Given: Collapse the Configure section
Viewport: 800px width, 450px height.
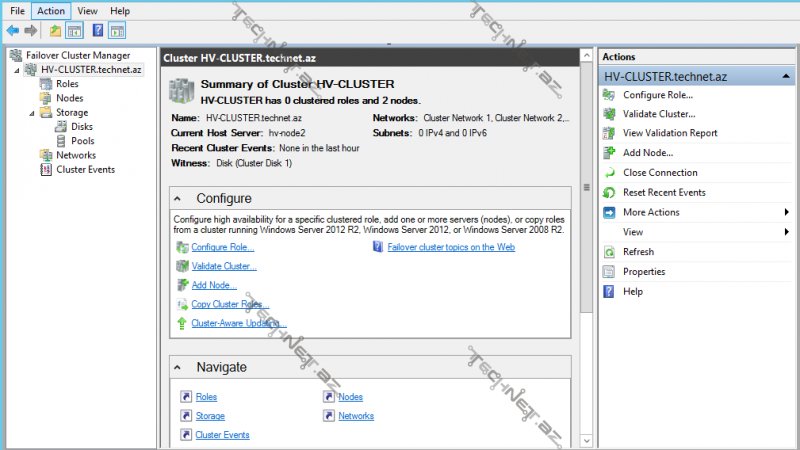Looking at the screenshot, I should 177,198.
